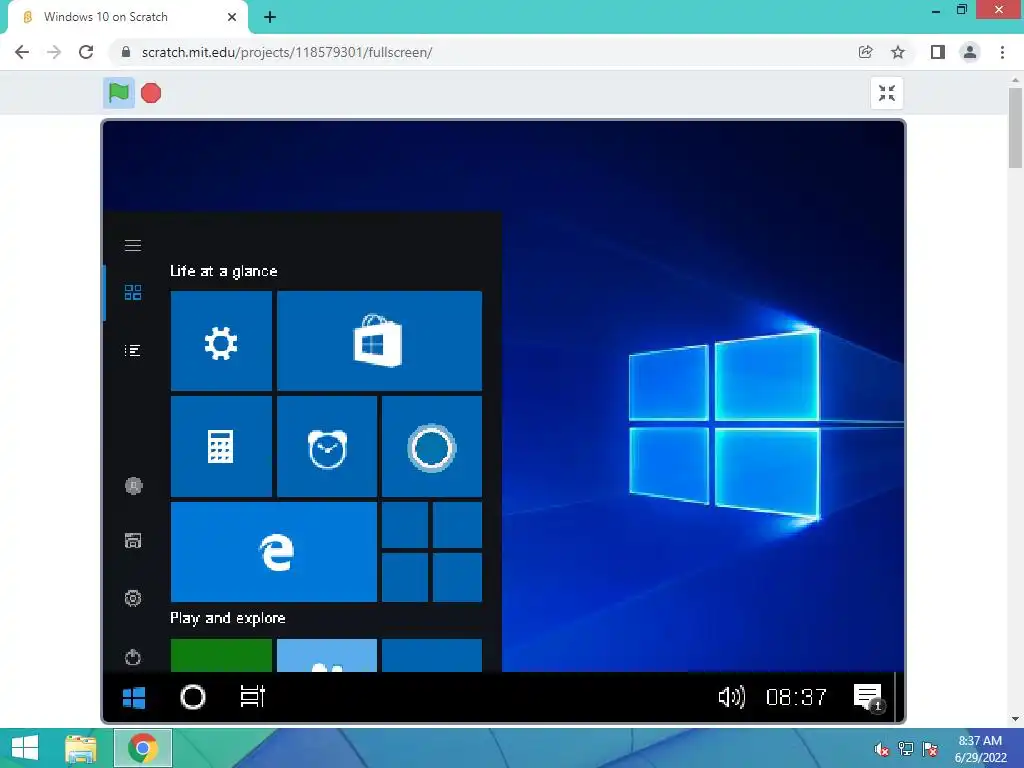Open settings gear in Start sidebar

133,598
